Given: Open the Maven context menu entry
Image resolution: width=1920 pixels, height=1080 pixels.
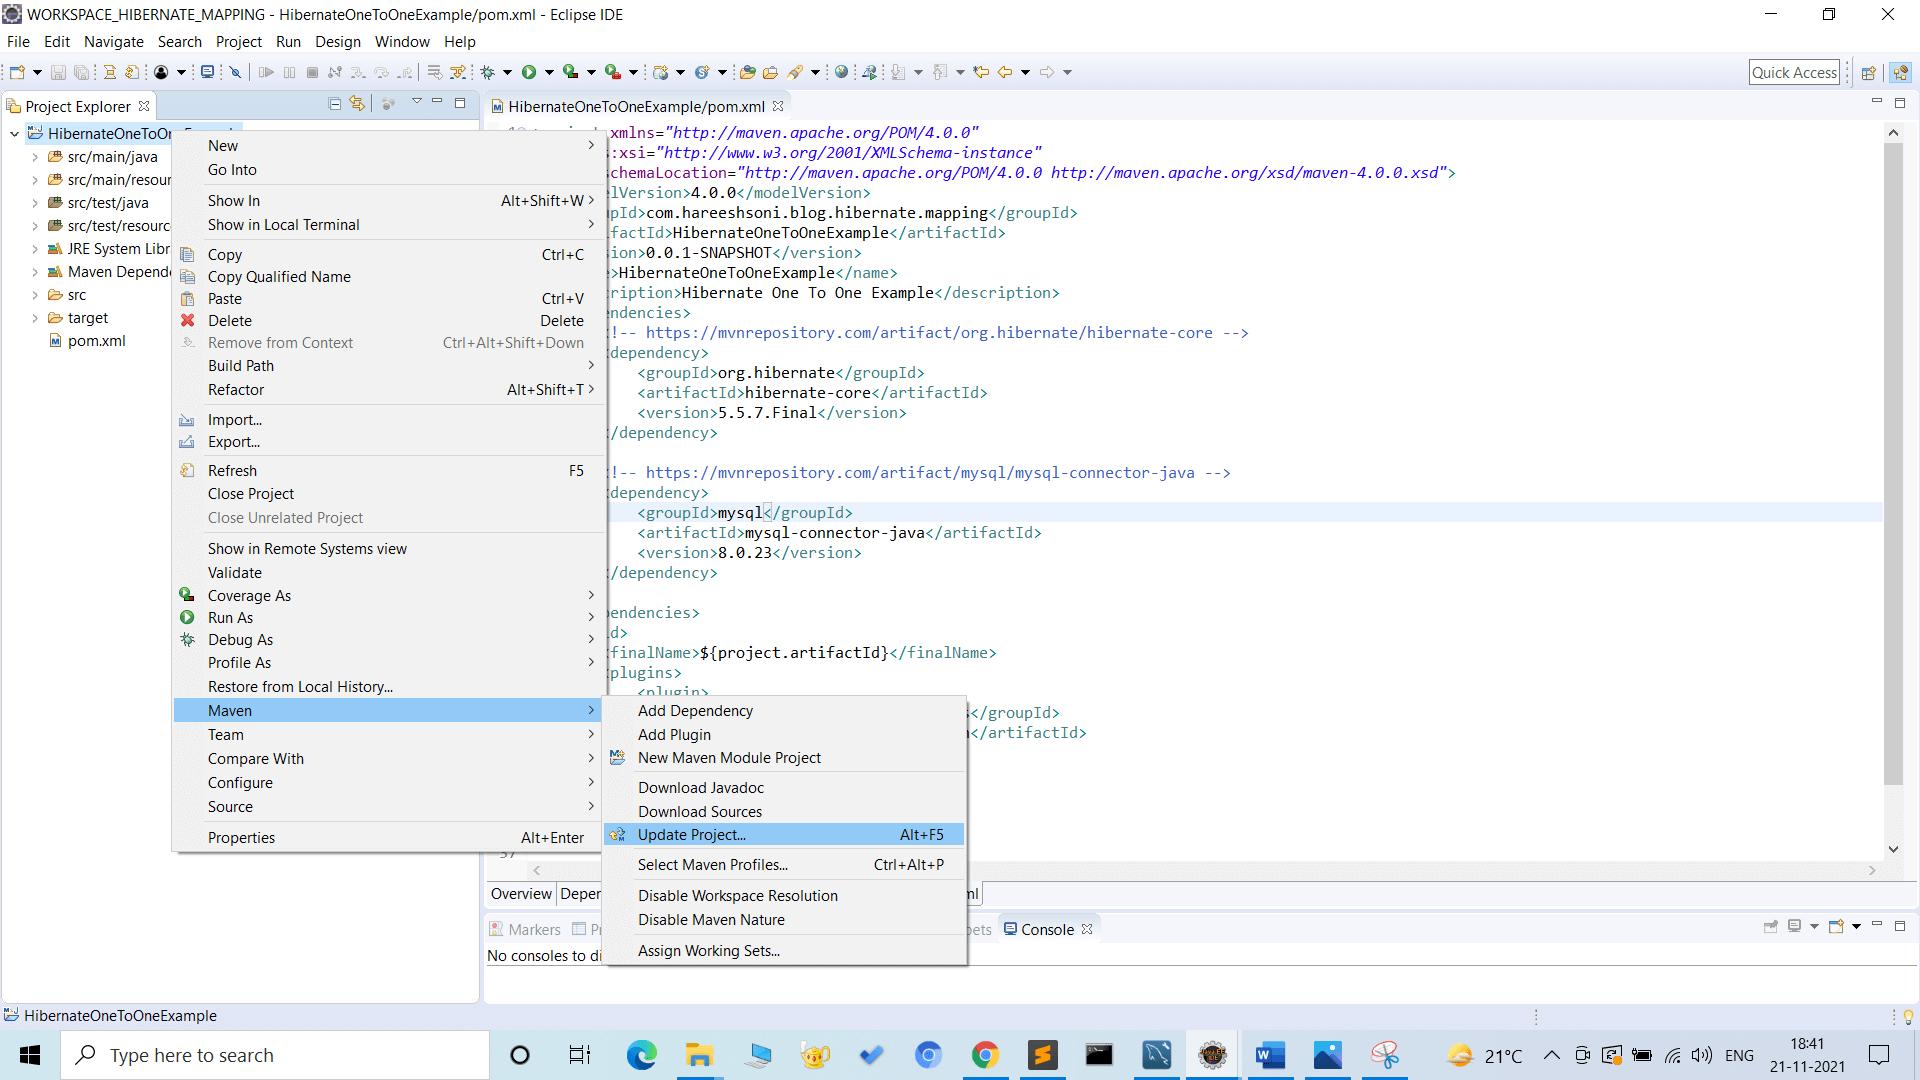Looking at the screenshot, I should pos(389,710).
